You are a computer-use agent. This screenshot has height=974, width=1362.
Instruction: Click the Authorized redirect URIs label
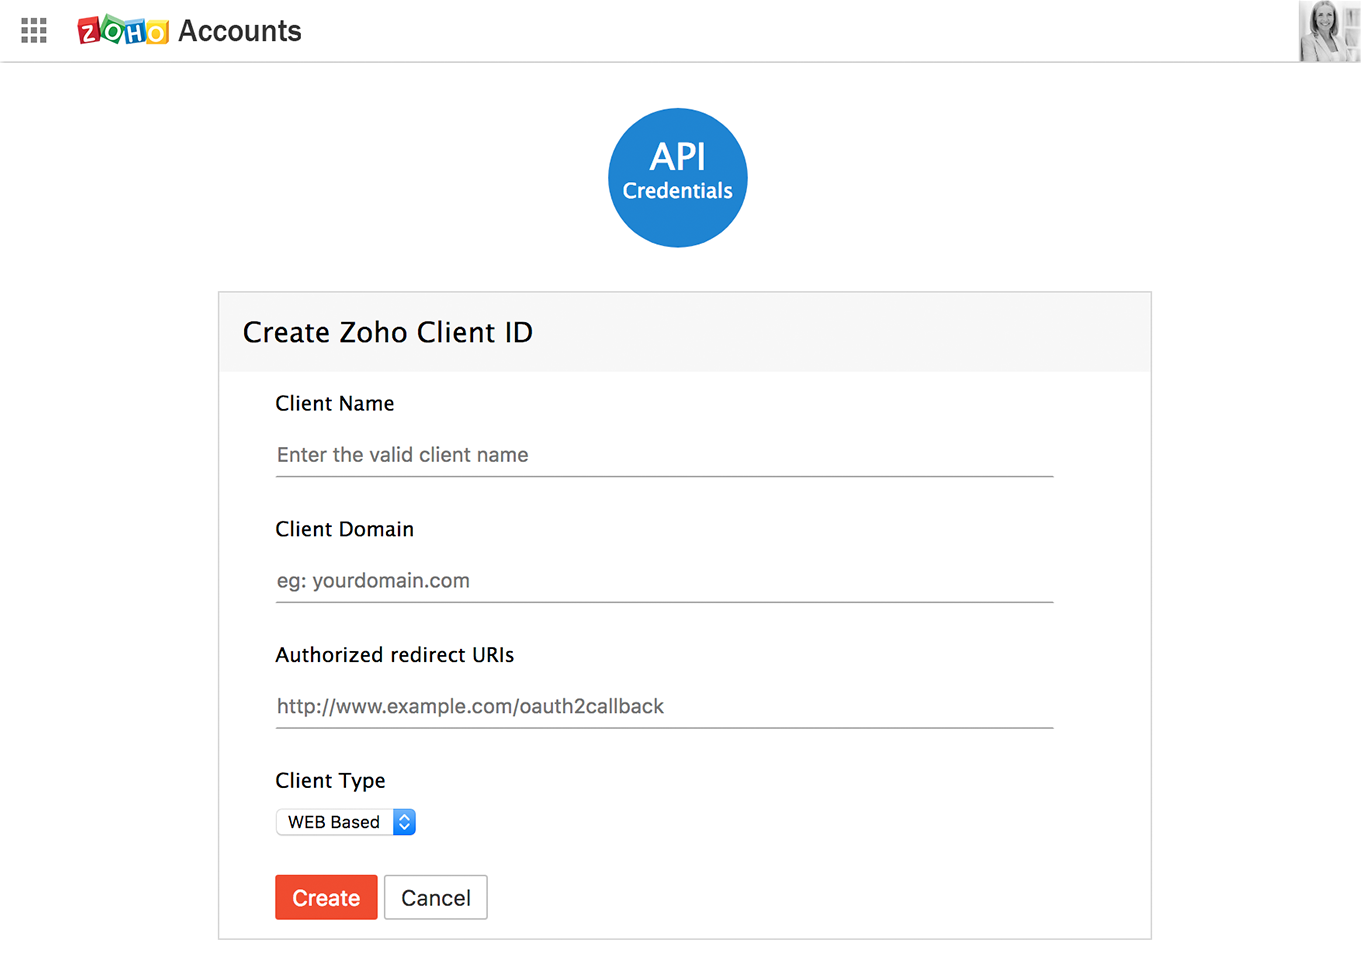coord(395,655)
